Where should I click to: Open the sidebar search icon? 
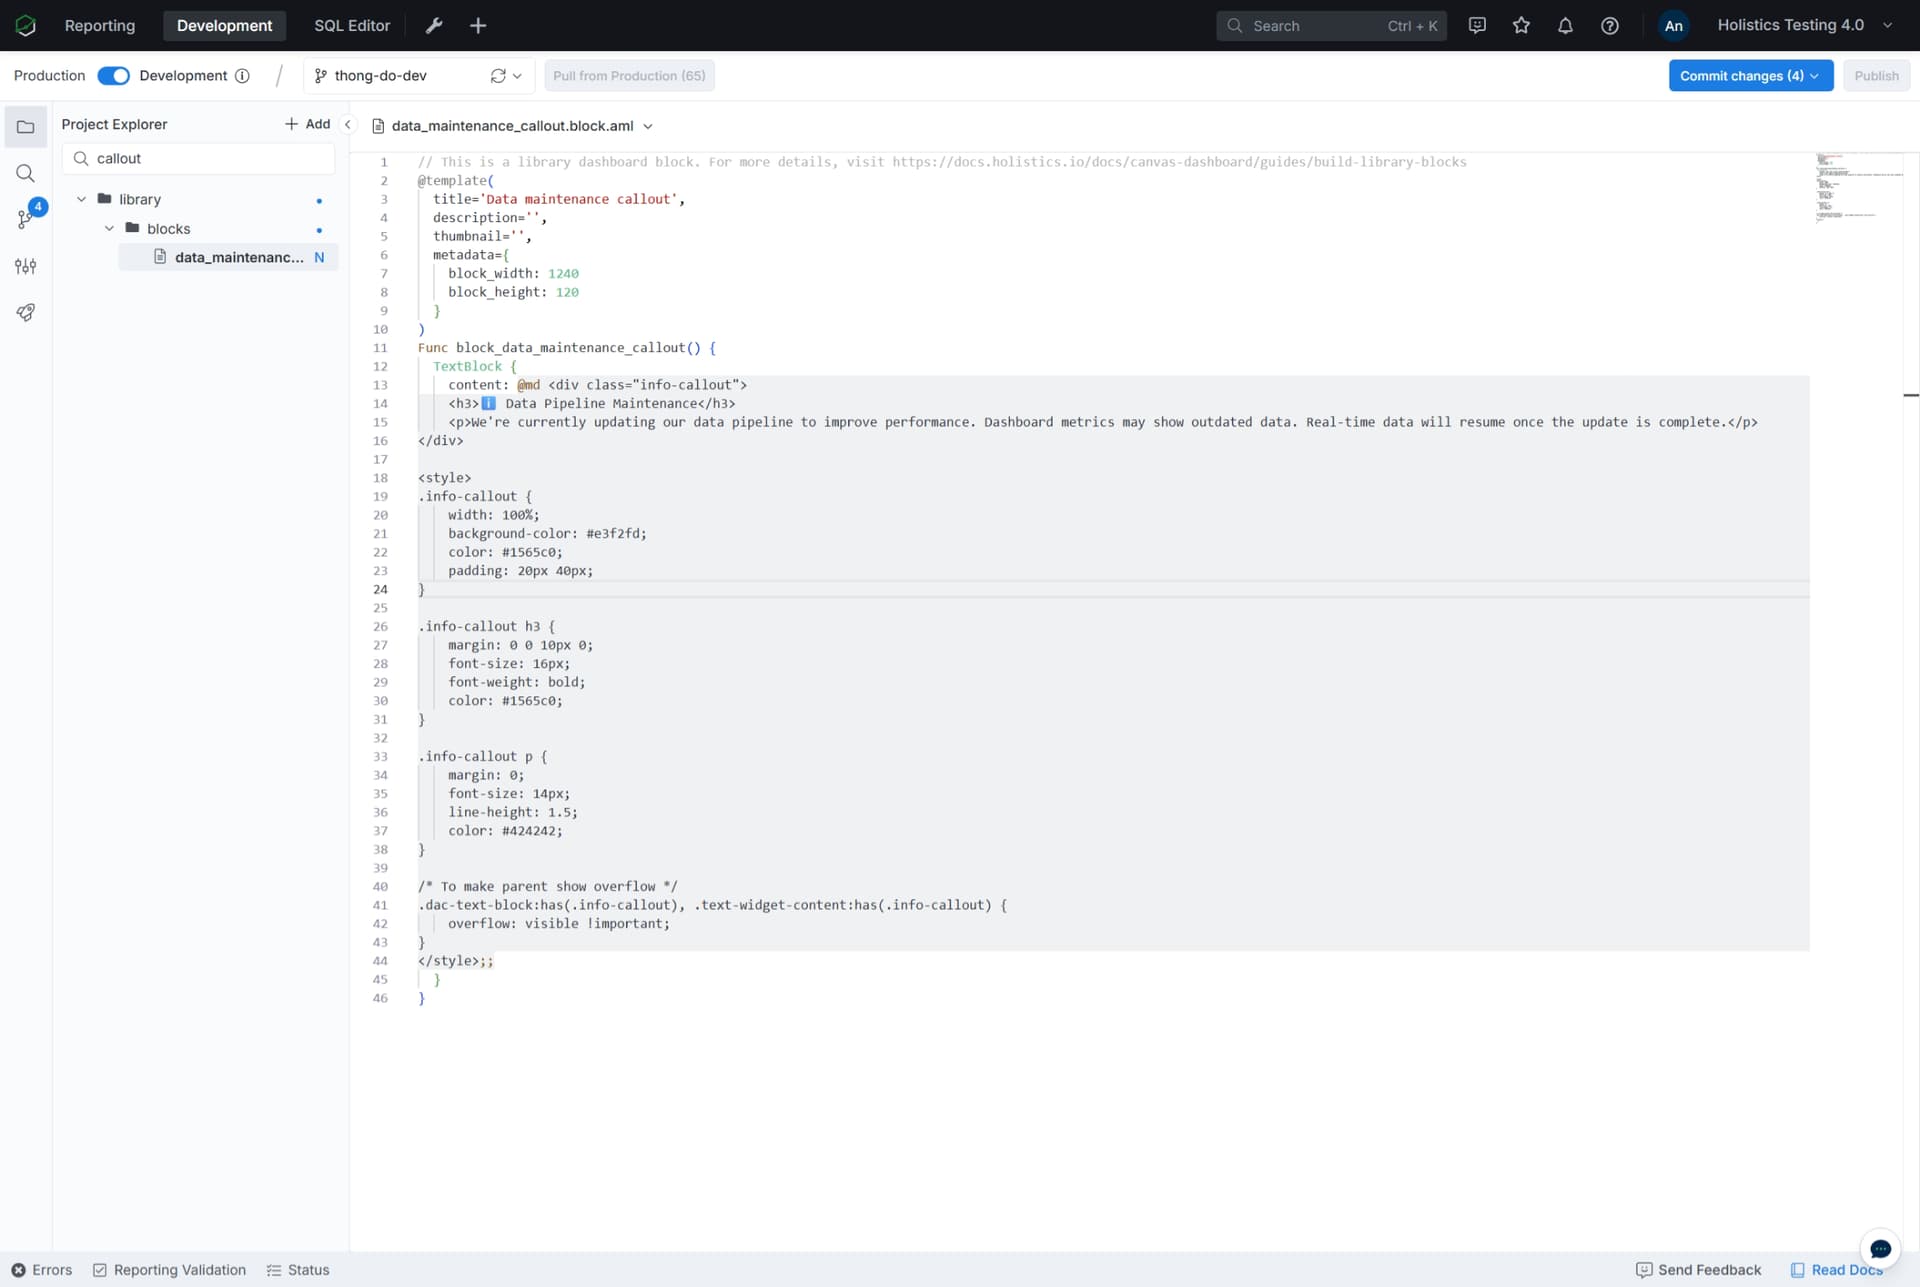point(26,173)
